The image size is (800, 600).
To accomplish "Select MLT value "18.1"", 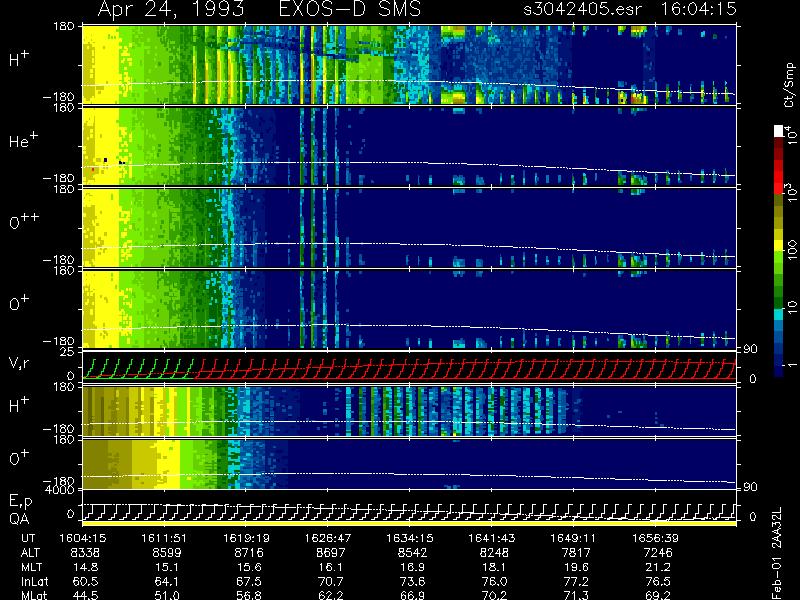I will [x=494, y=567].
